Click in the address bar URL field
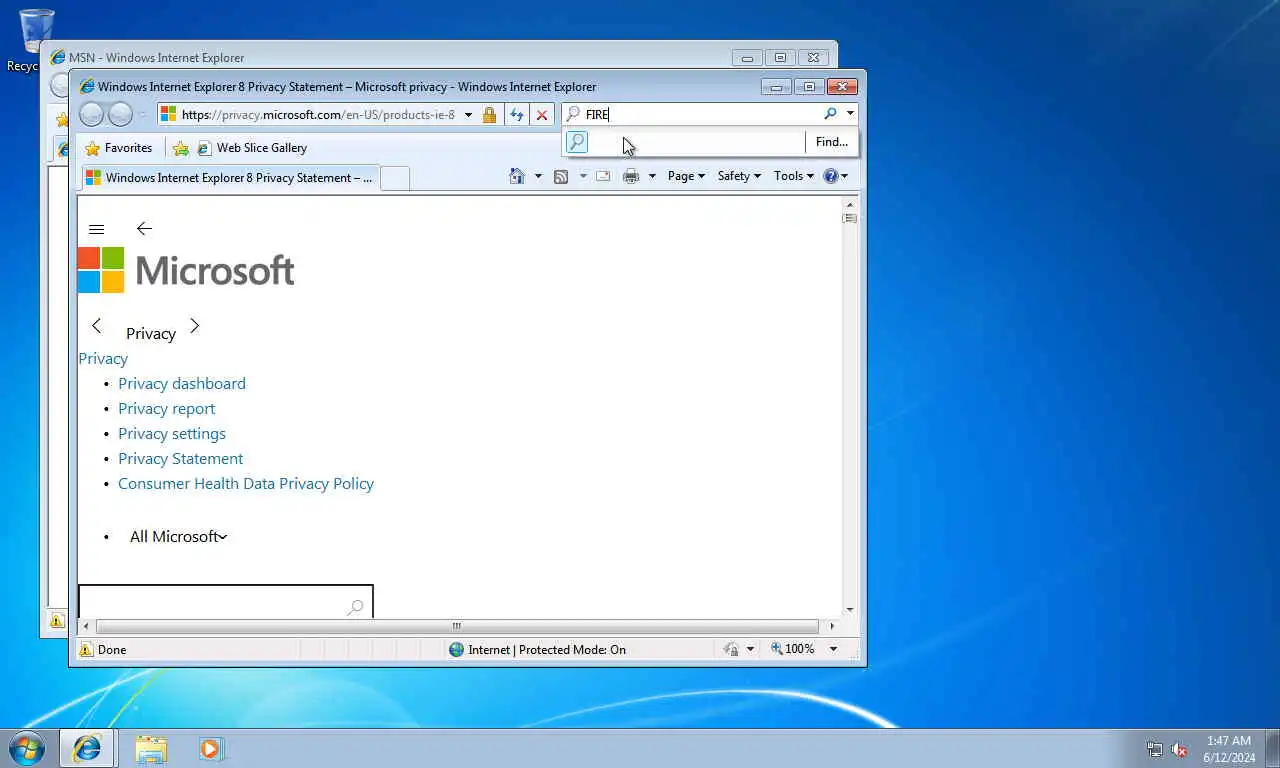This screenshot has height=768, width=1280. [x=318, y=115]
